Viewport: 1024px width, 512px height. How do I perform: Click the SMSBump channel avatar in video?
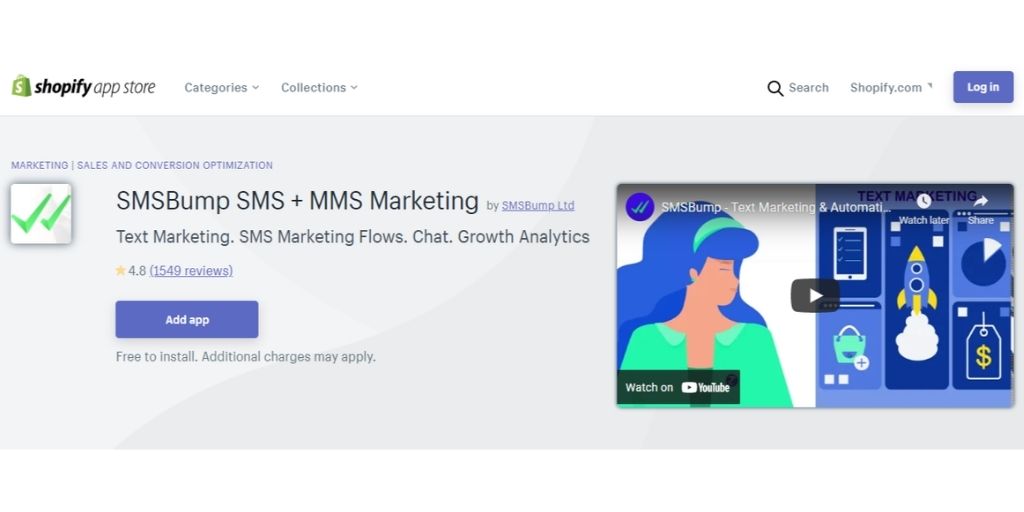[639, 207]
